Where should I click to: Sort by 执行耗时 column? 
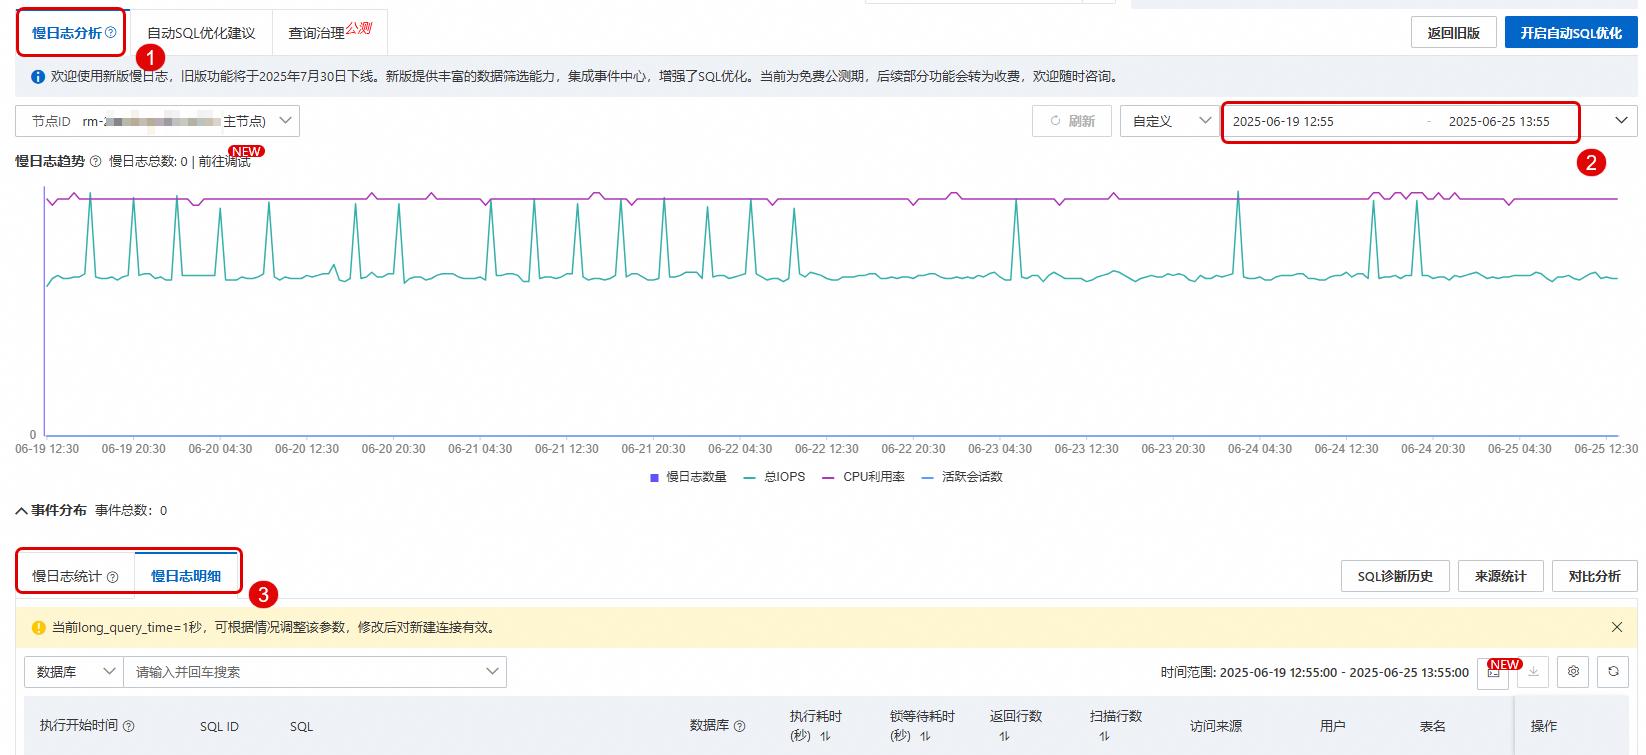coord(826,736)
